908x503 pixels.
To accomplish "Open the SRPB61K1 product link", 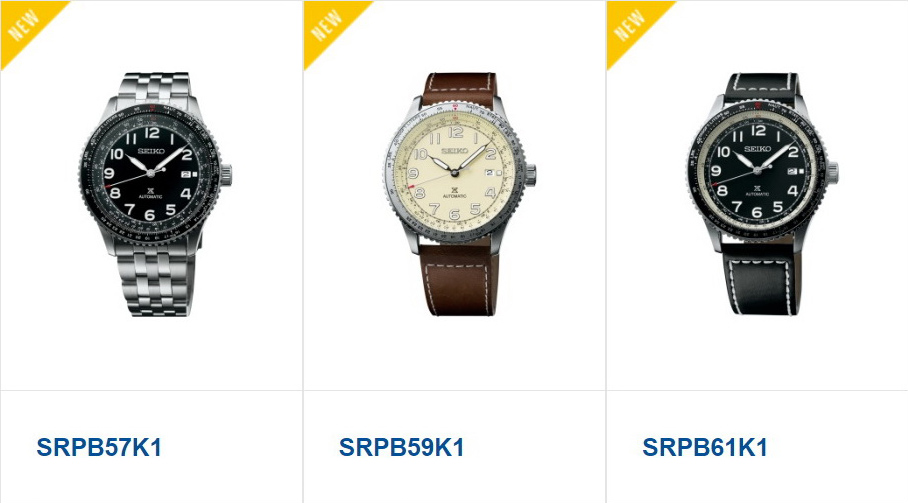I will point(705,447).
